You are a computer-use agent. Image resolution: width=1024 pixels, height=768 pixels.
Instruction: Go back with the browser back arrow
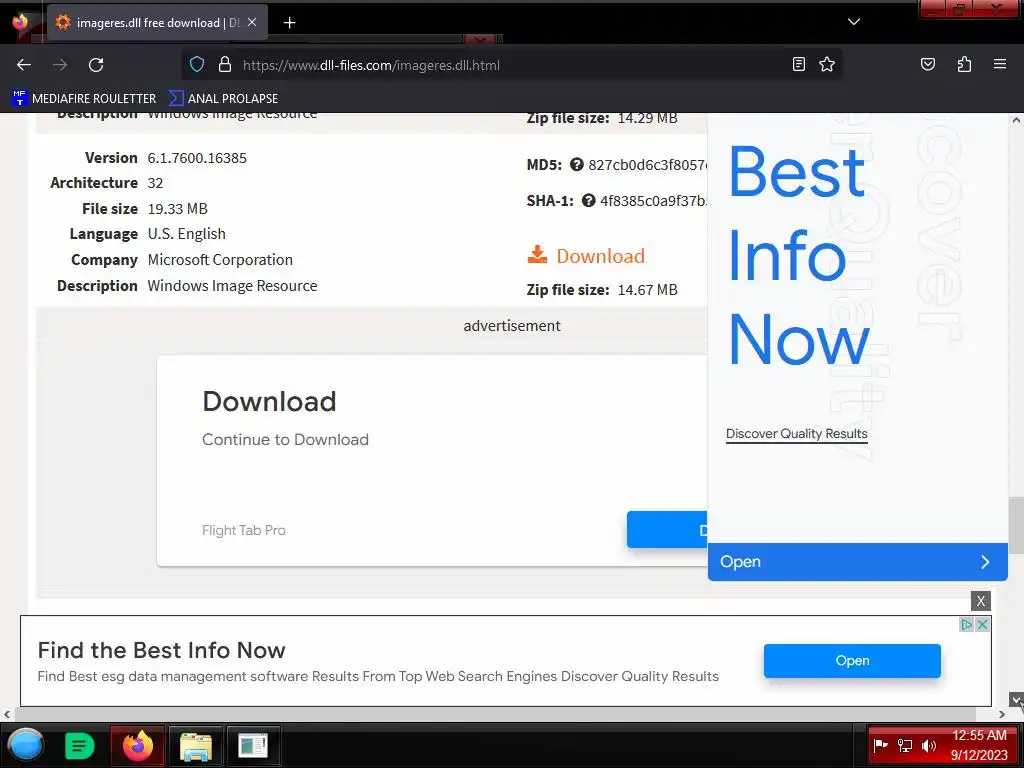(24, 65)
